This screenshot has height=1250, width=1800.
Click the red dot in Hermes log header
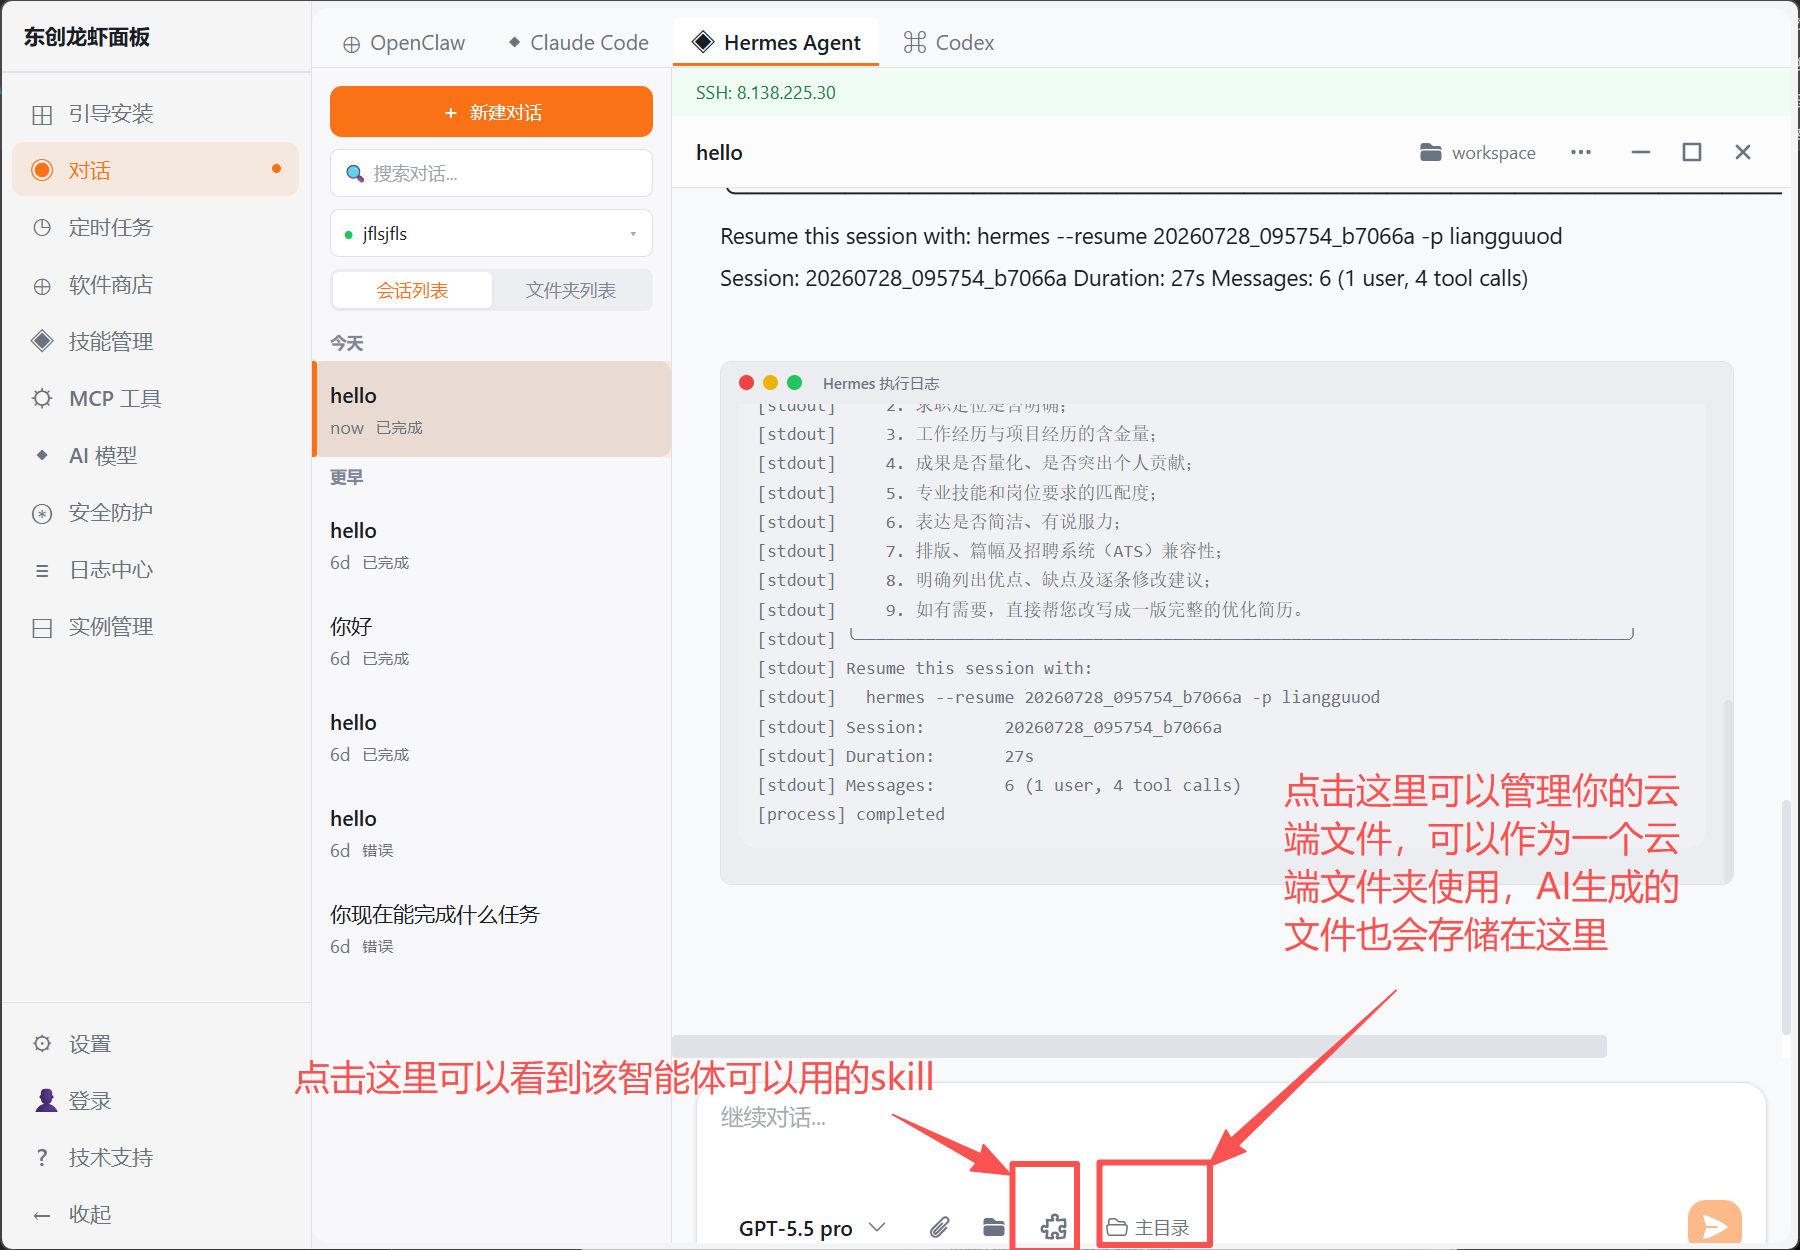(746, 382)
